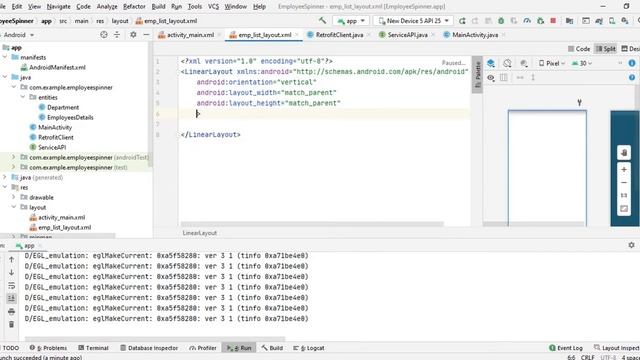
Task: Toggle soft-wrap in the Run console
Action: (11, 285)
